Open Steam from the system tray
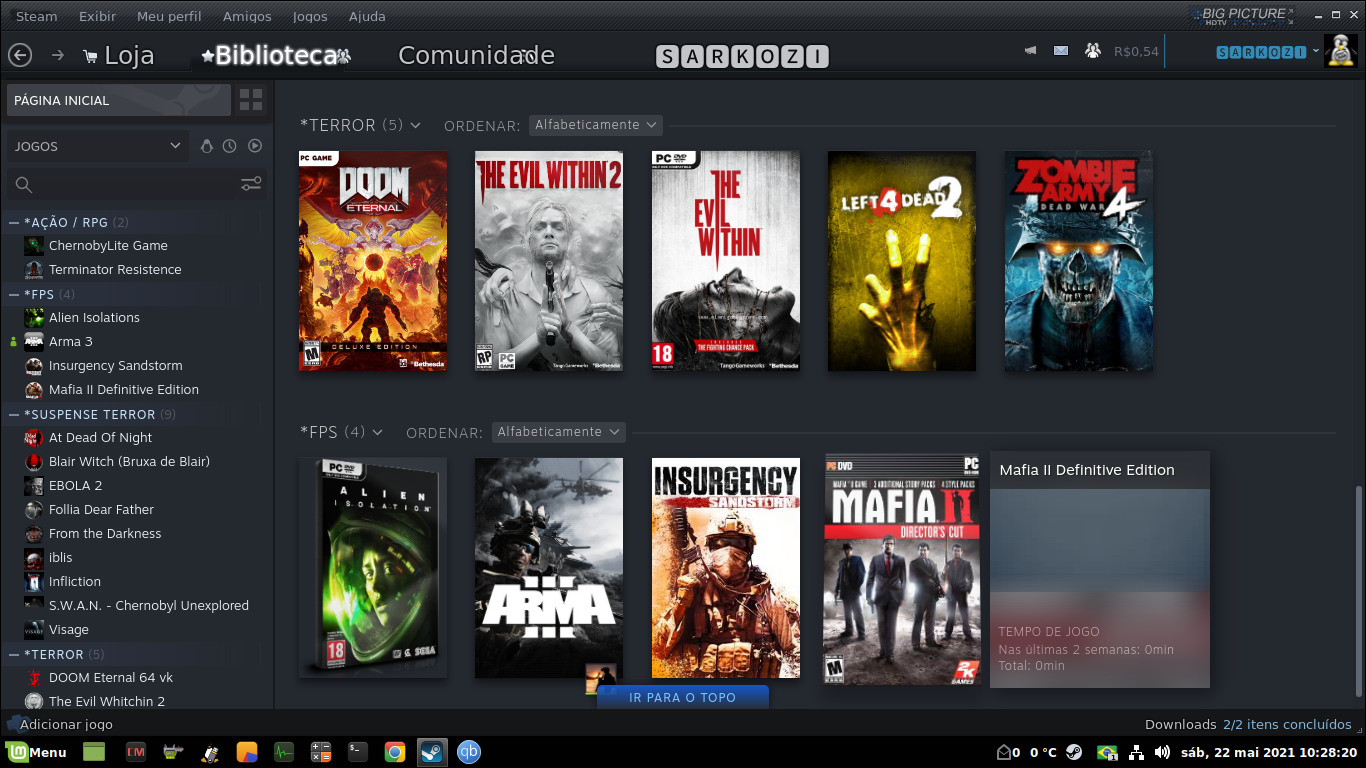 coord(1073,752)
